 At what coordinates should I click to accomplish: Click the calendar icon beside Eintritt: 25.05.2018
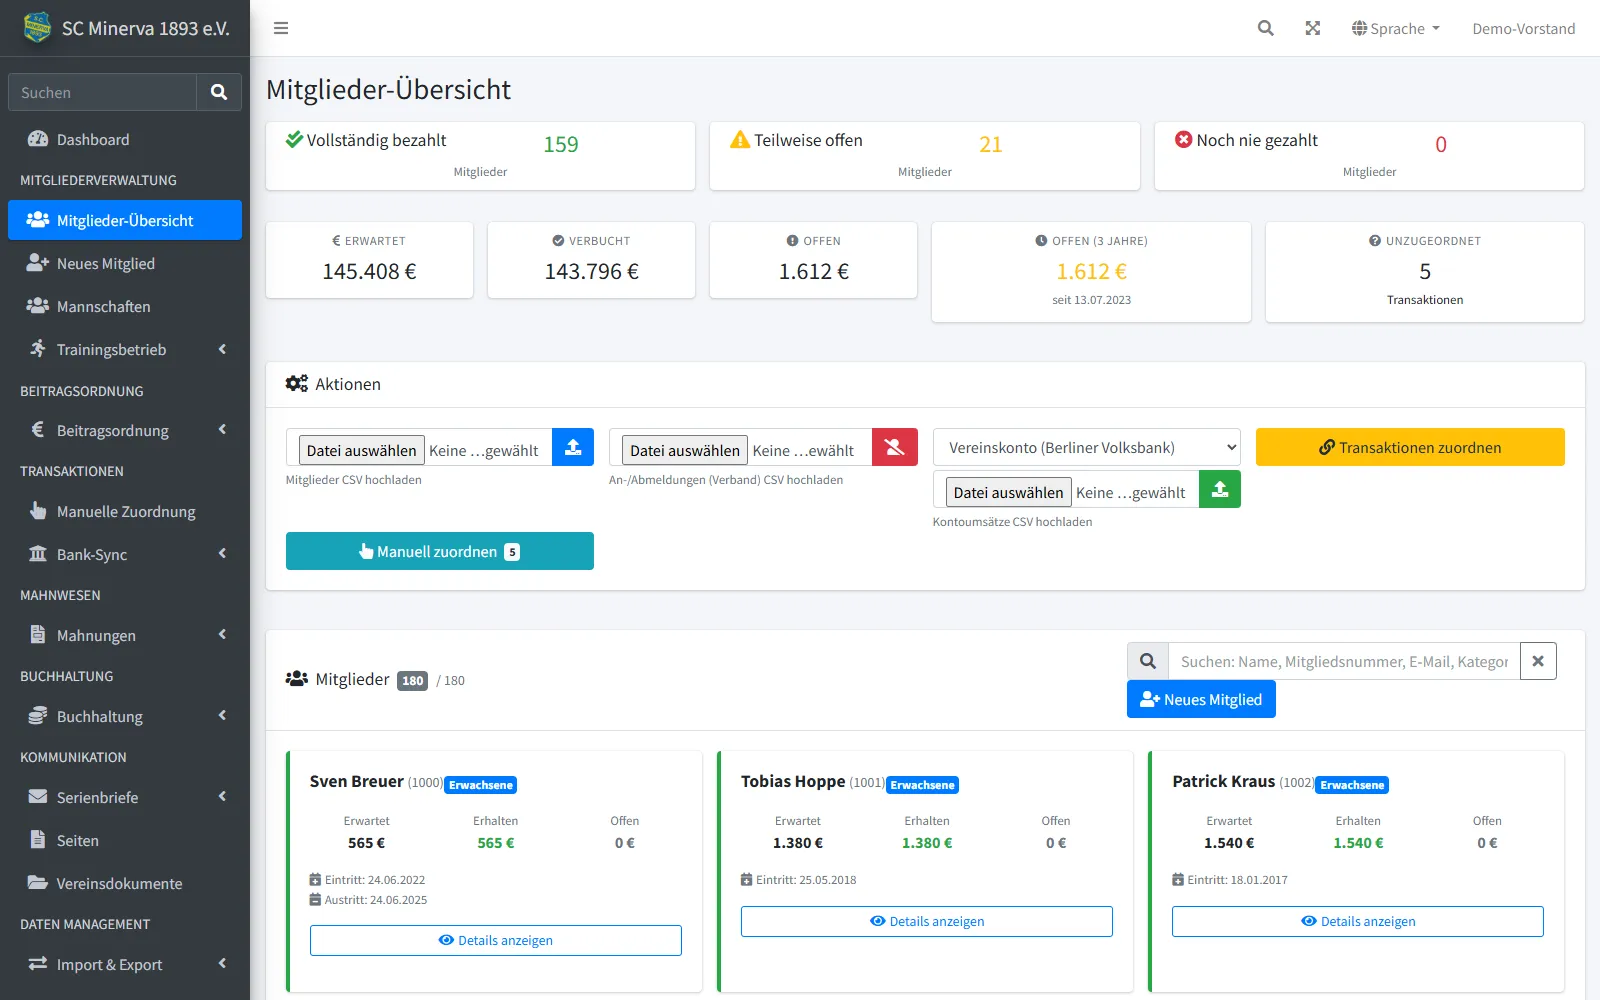(x=746, y=880)
